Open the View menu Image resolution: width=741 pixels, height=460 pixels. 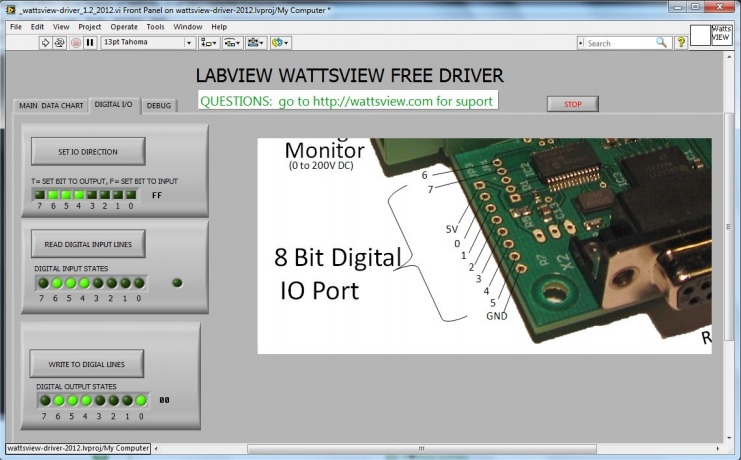(61, 27)
